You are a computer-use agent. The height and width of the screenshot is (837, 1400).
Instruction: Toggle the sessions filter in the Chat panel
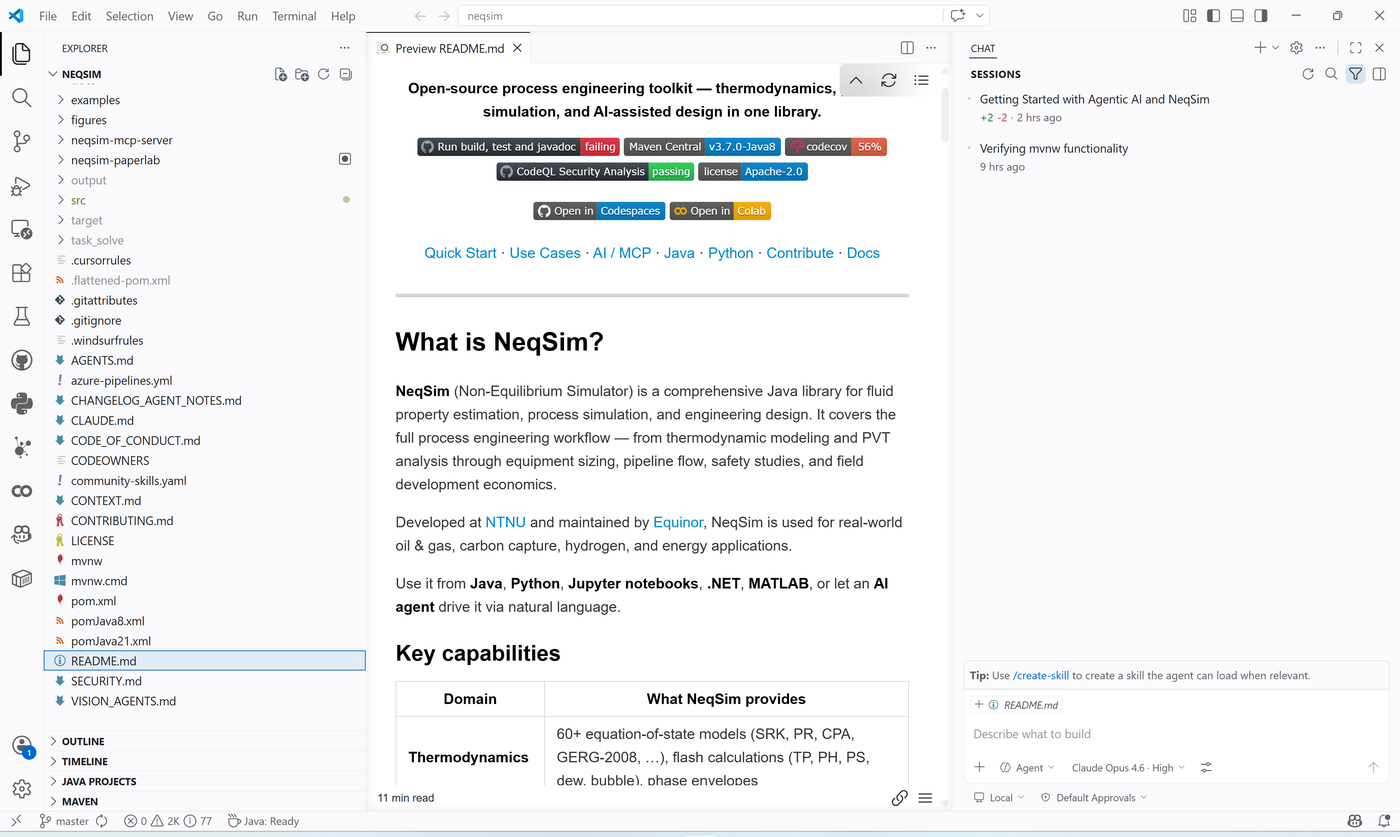pos(1355,73)
